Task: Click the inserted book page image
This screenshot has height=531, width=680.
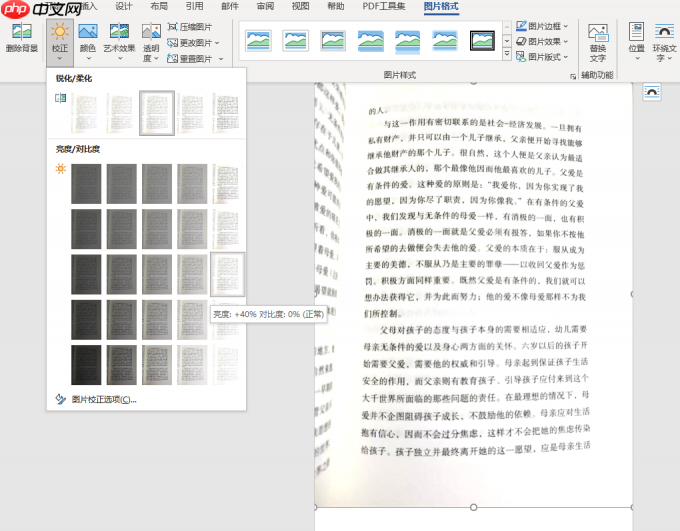Action: click(x=474, y=295)
